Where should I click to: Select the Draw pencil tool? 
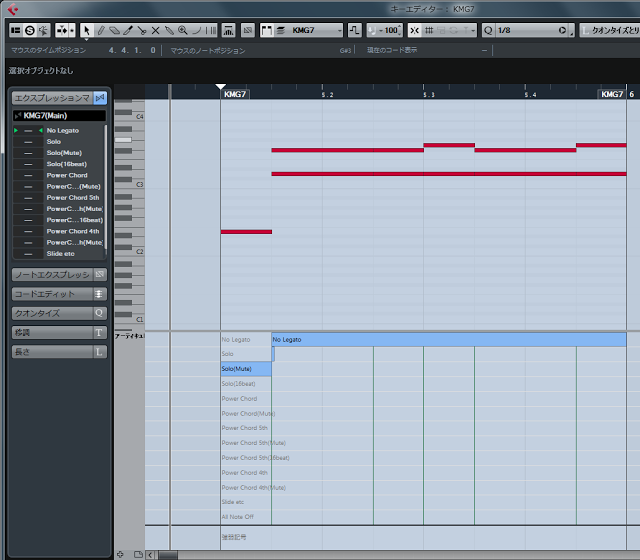point(101,30)
